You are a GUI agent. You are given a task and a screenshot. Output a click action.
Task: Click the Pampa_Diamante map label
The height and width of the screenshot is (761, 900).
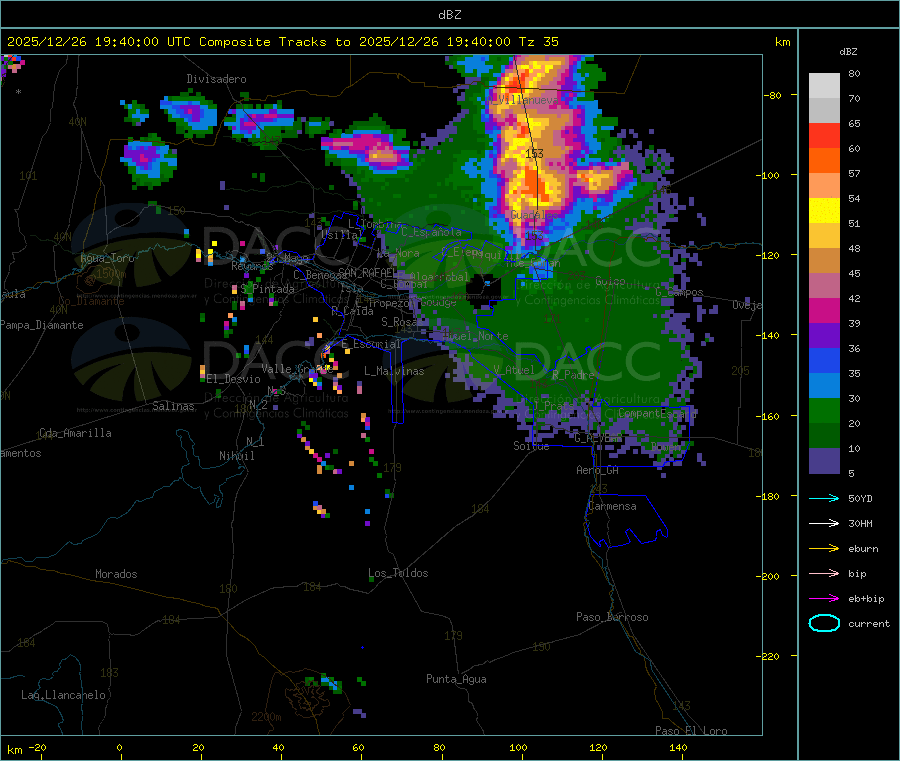click(x=42, y=325)
